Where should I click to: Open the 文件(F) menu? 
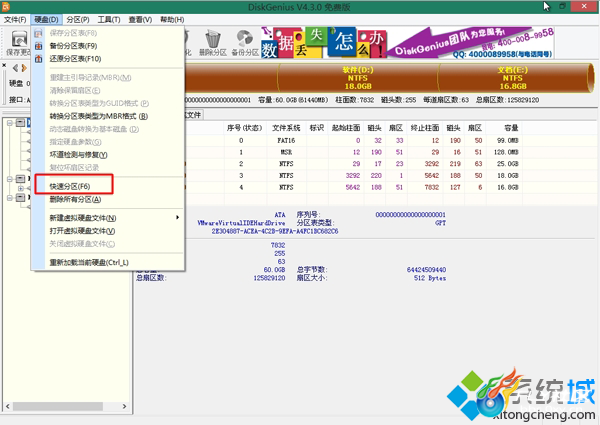coord(15,20)
